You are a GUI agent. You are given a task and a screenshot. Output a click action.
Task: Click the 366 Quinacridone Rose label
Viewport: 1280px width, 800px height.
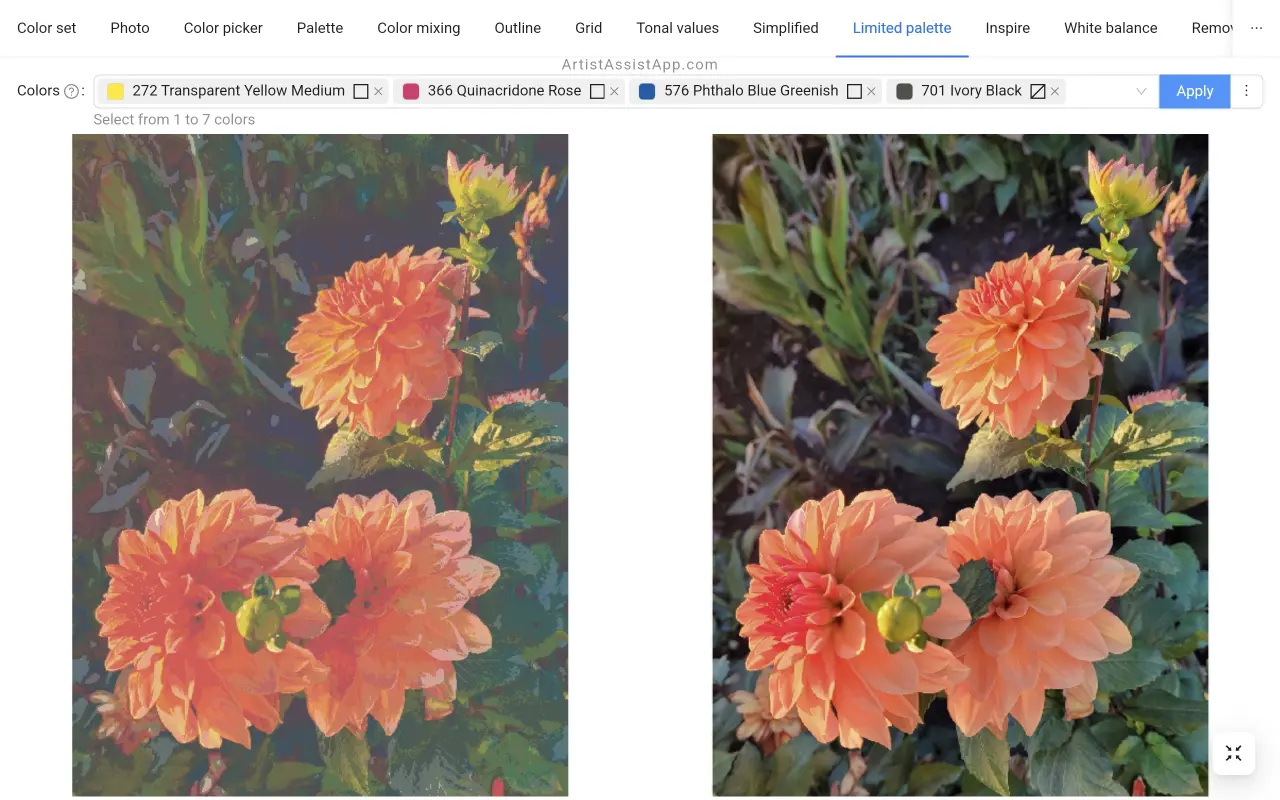click(504, 91)
